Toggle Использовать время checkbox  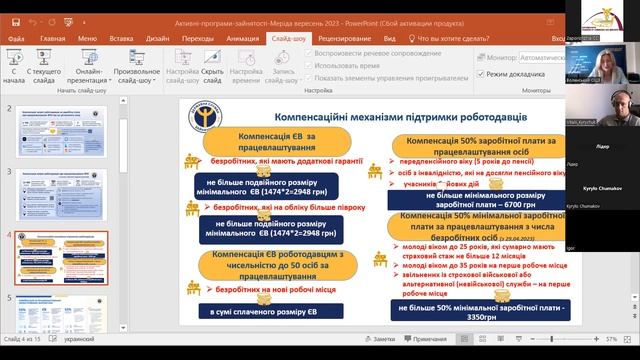(x=309, y=66)
